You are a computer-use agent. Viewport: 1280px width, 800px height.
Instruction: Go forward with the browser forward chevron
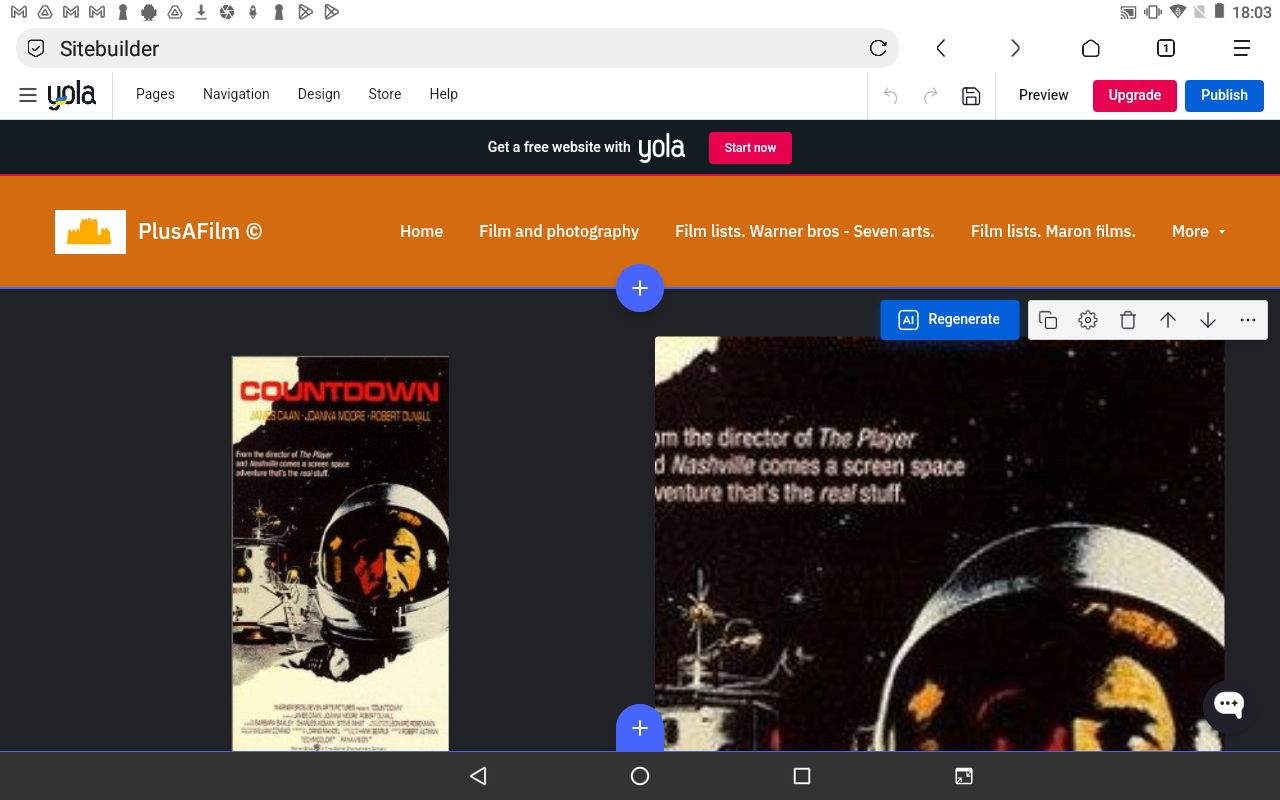click(x=1015, y=48)
